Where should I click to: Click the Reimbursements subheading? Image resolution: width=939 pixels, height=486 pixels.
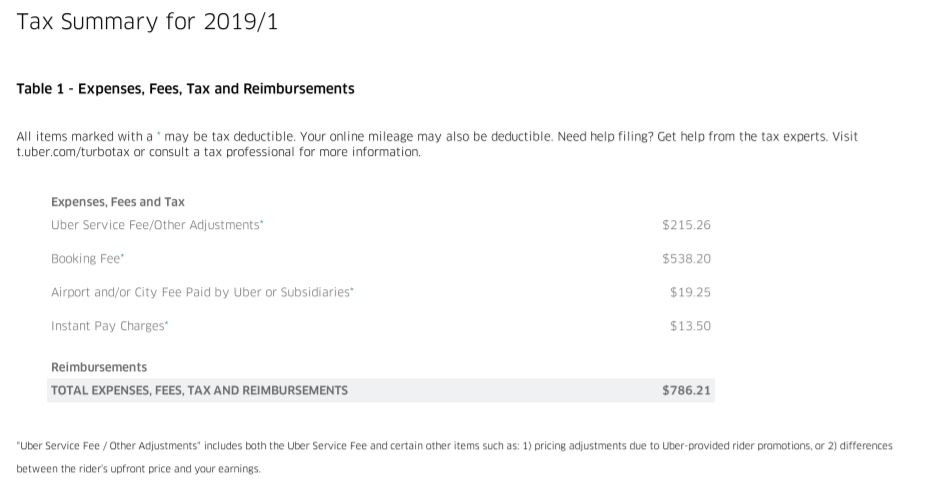pos(99,367)
